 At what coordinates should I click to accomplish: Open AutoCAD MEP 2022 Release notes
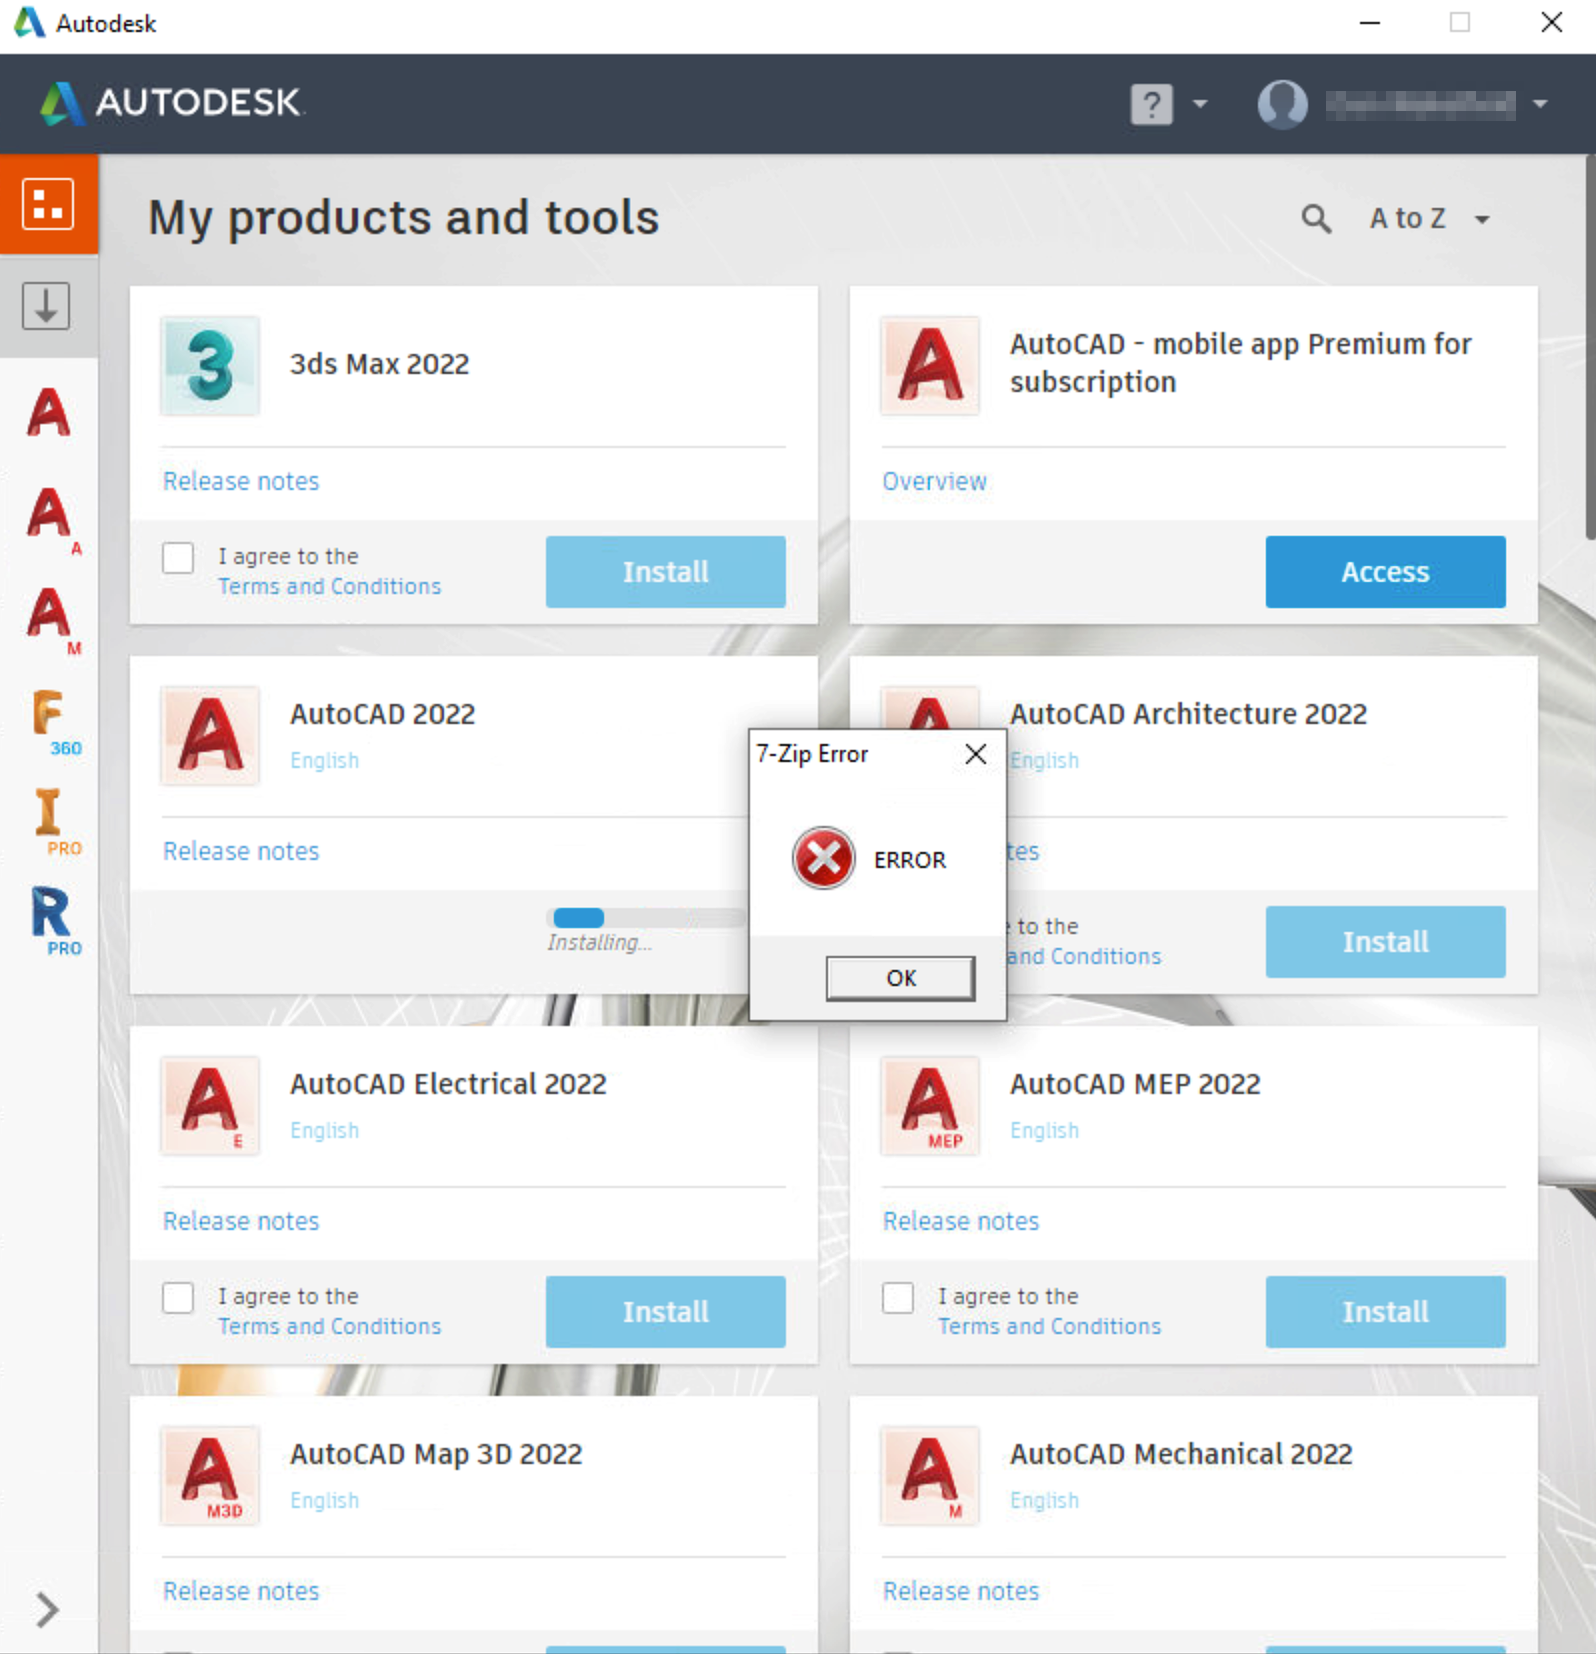coord(961,1221)
